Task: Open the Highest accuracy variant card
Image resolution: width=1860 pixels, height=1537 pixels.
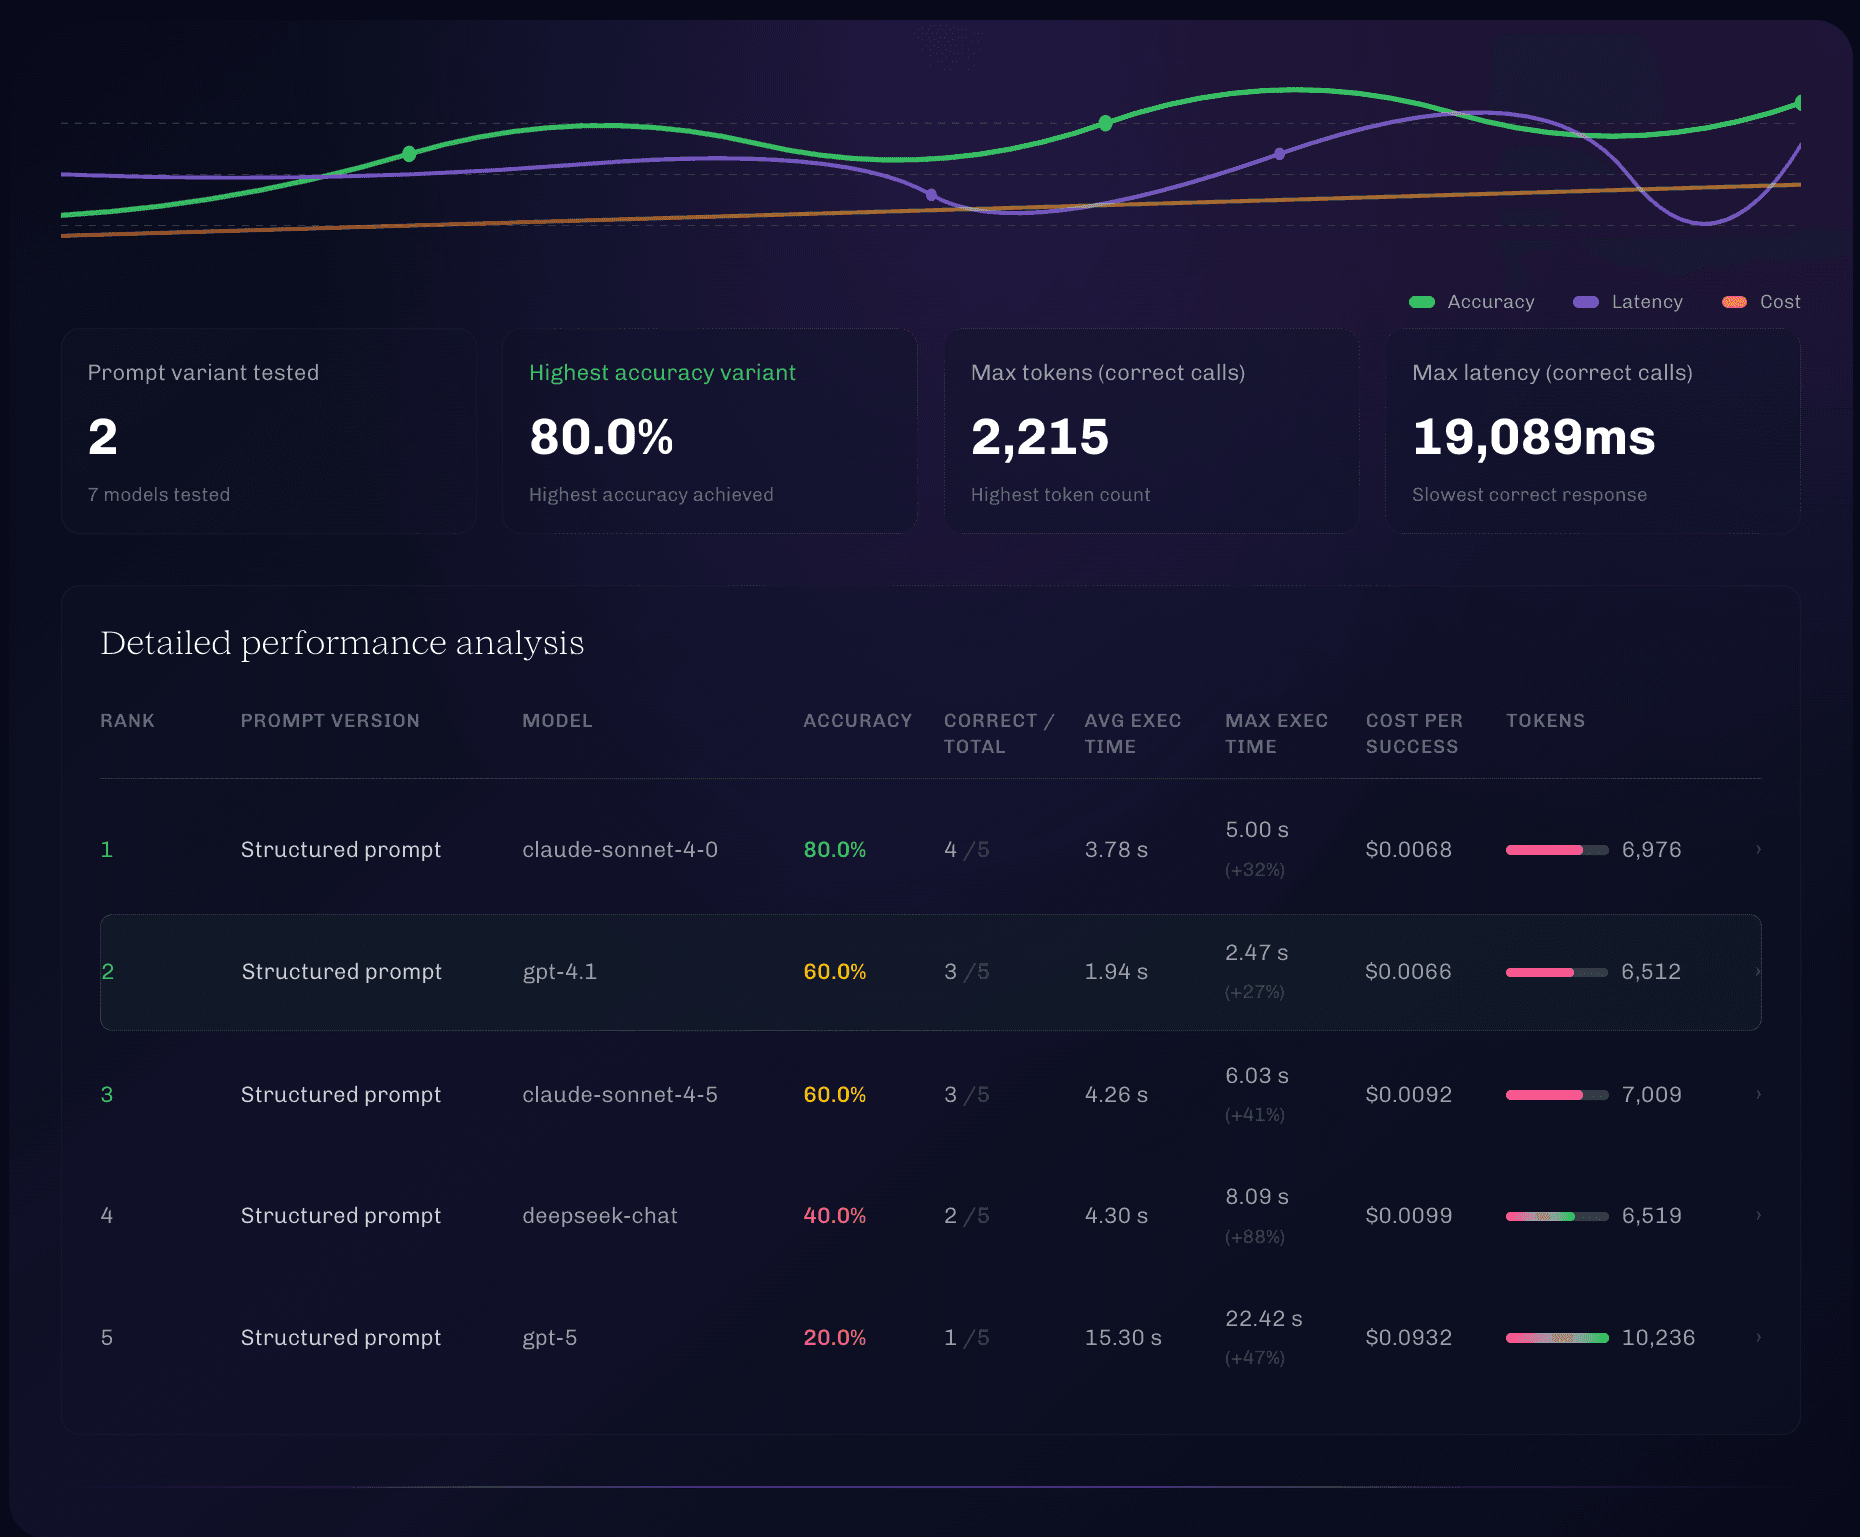Action: 709,431
